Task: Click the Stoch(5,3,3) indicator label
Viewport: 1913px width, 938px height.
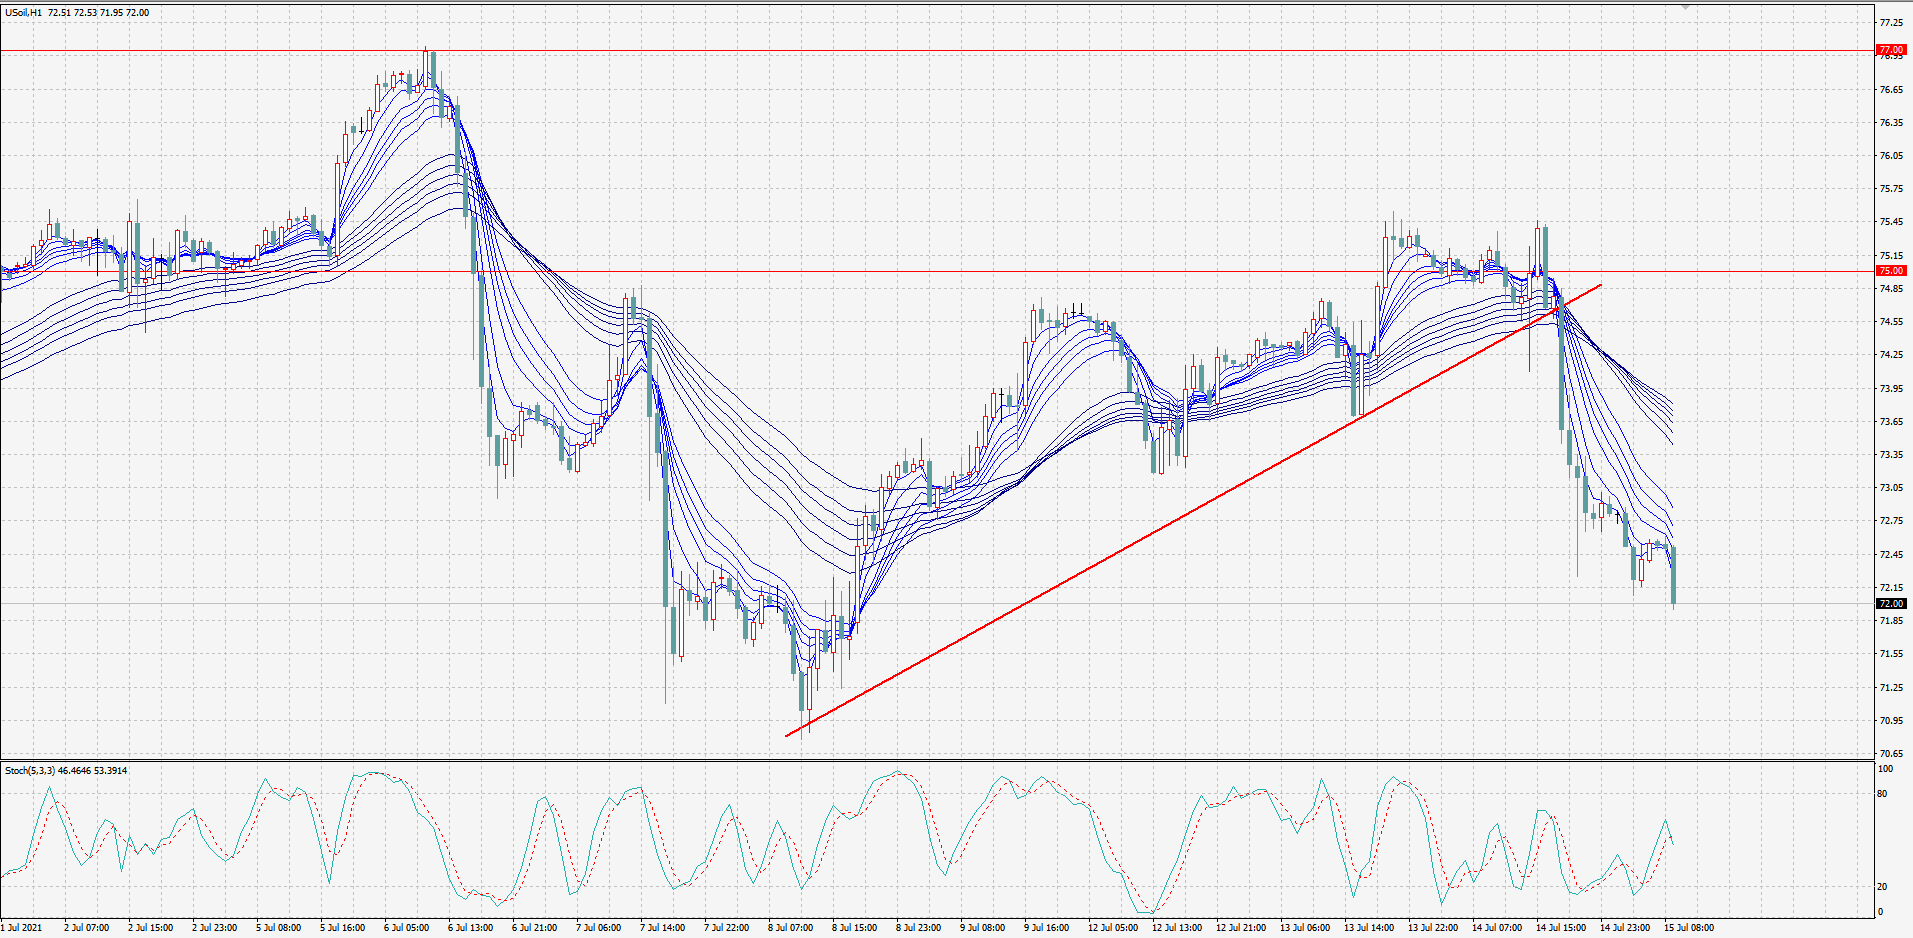Action: [x=31, y=771]
